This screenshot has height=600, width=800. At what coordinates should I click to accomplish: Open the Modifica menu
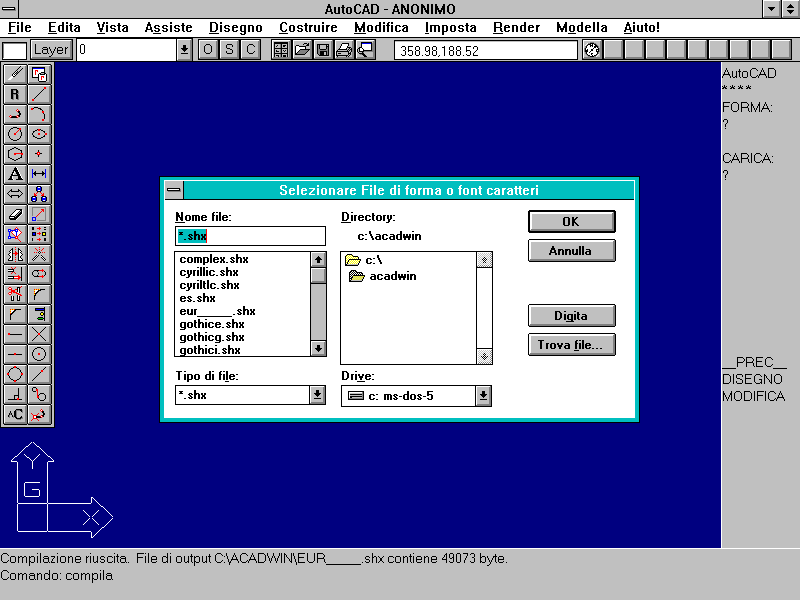coord(381,28)
